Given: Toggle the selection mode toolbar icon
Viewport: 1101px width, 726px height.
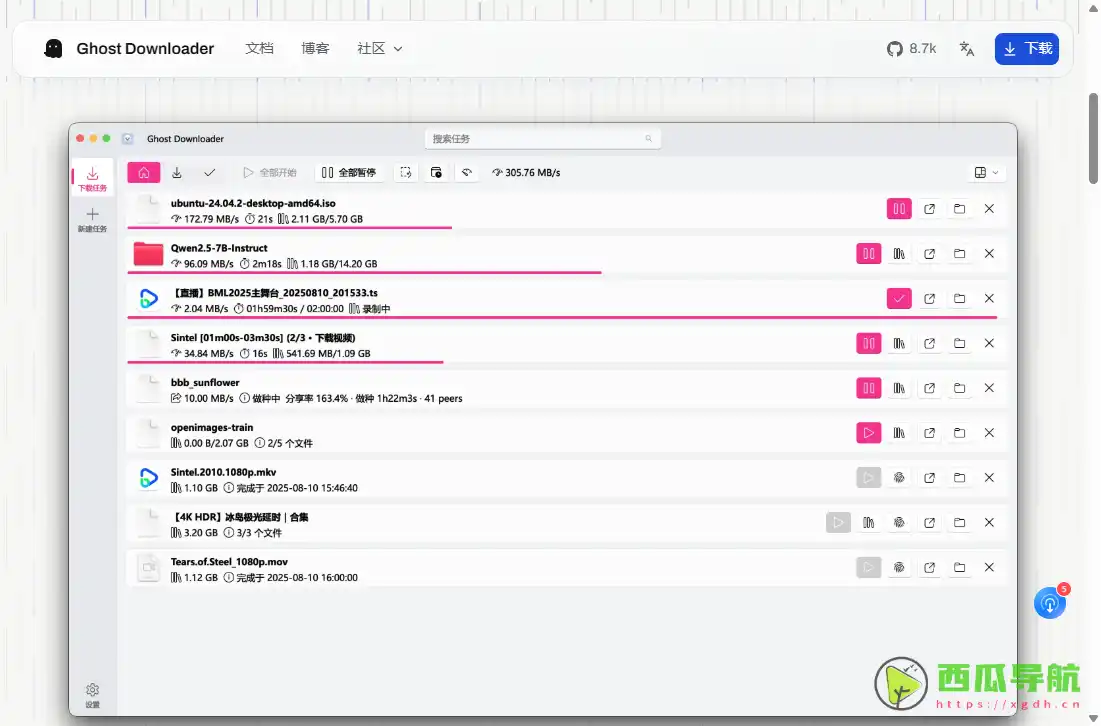Looking at the screenshot, I should 405,173.
